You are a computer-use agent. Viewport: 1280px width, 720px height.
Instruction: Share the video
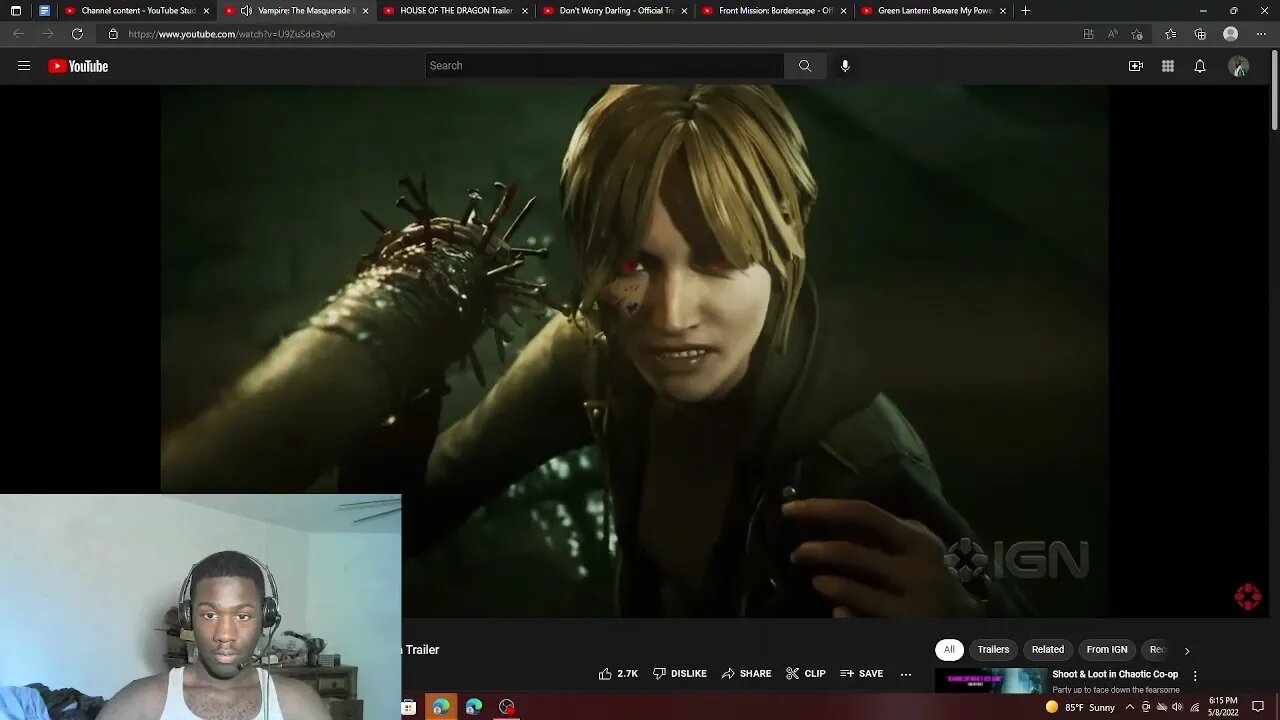[746, 674]
